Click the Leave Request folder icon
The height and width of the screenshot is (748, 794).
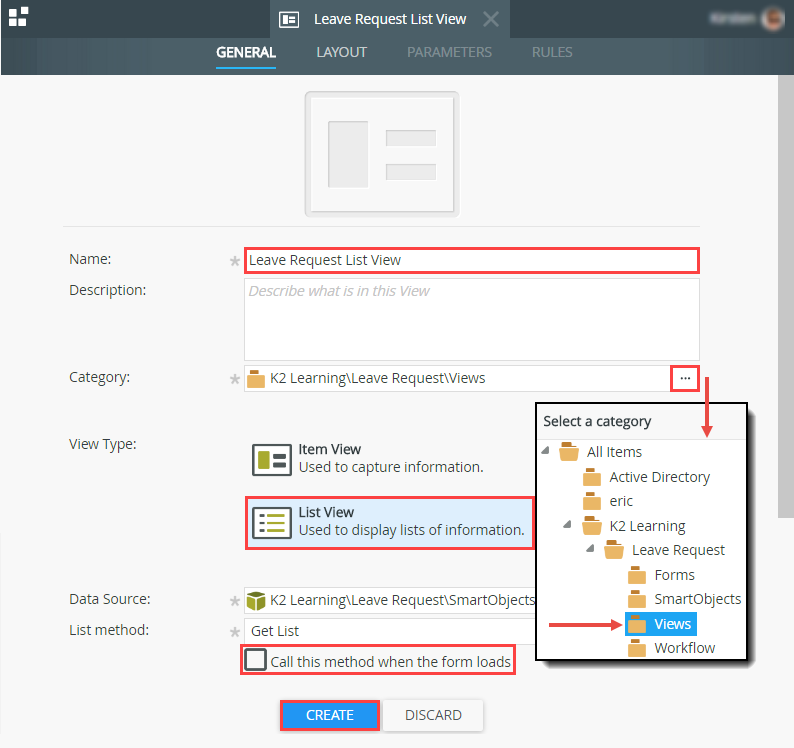coord(614,549)
